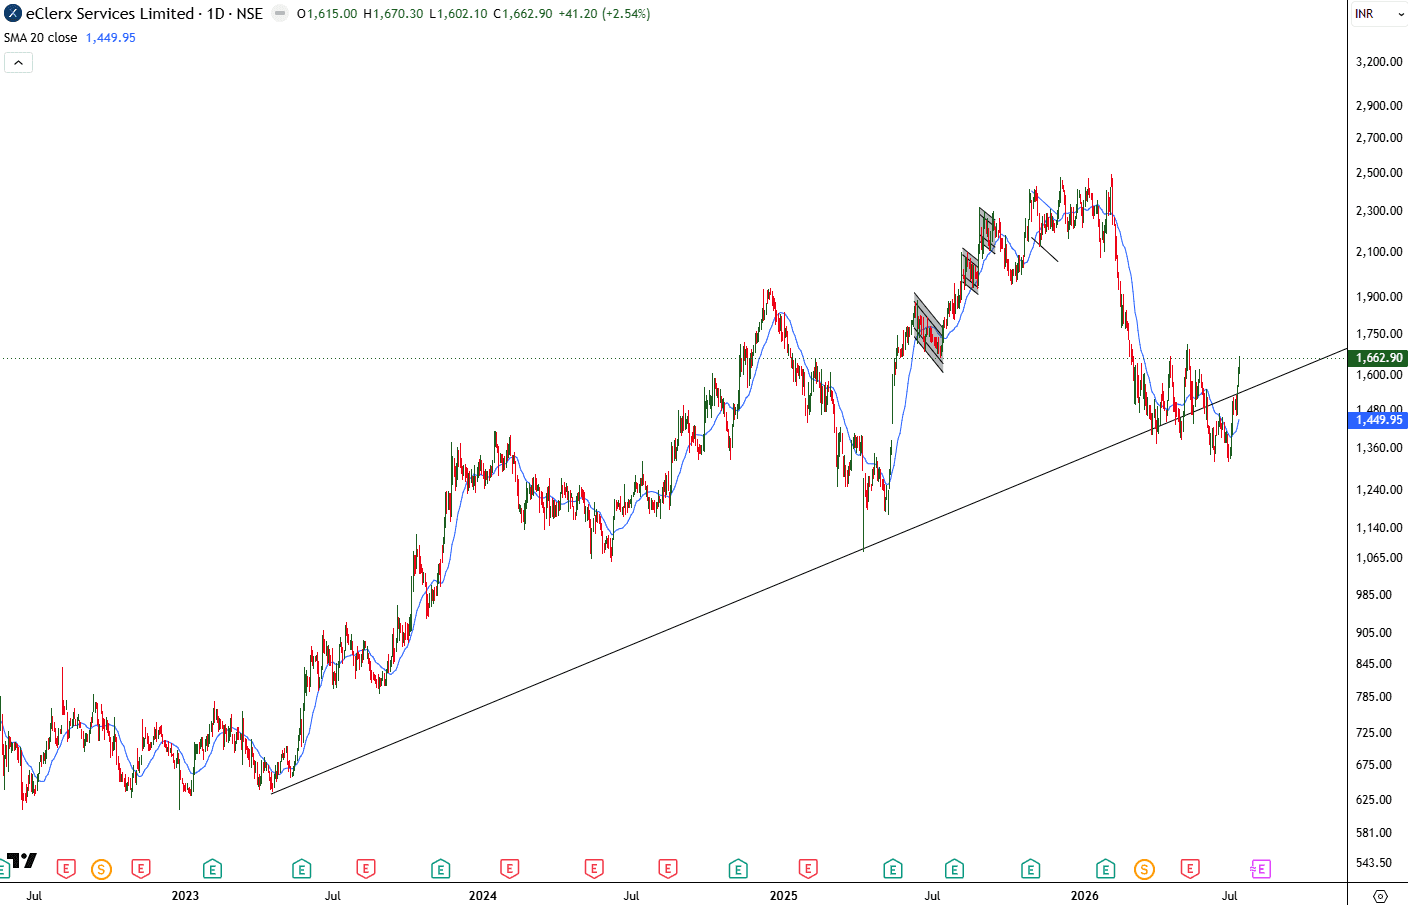Image resolution: width=1408 pixels, height=905 pixels.
Task: Open the green earnings marker just after 2026
Action: click(x=1105, y=869)
